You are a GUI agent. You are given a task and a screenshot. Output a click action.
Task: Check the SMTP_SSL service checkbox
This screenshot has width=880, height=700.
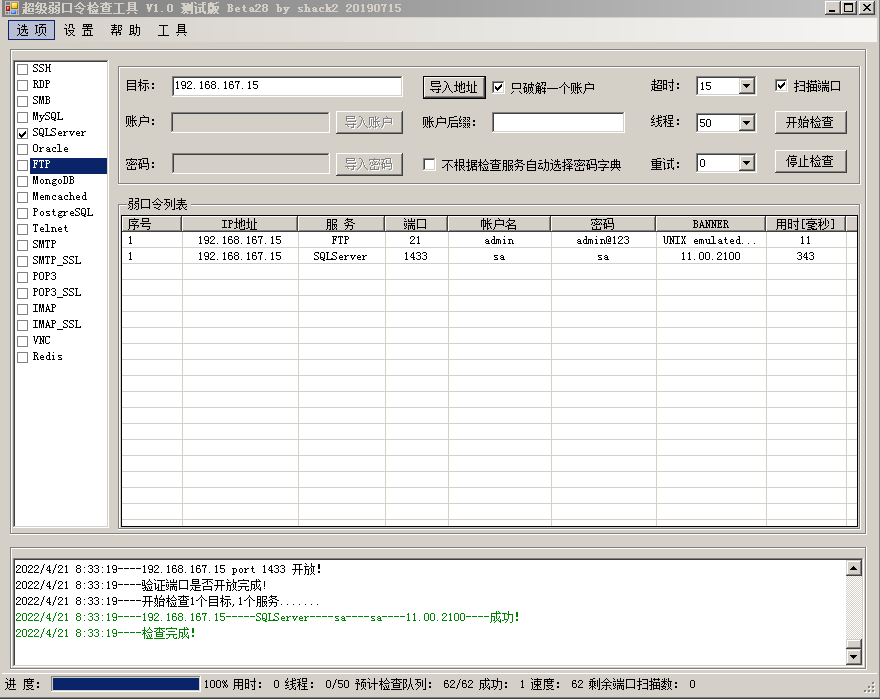pyautogui.click(x=22, y=261)
